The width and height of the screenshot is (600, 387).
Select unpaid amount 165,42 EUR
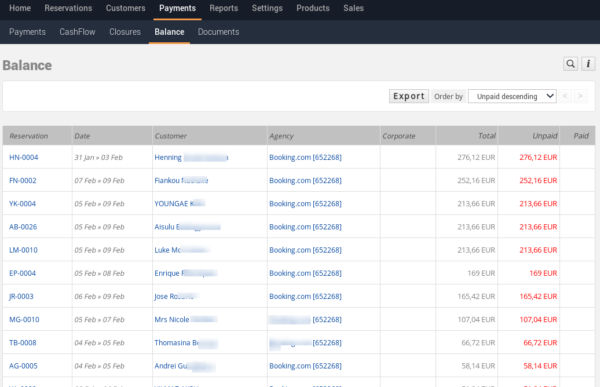tap(538, 296)
